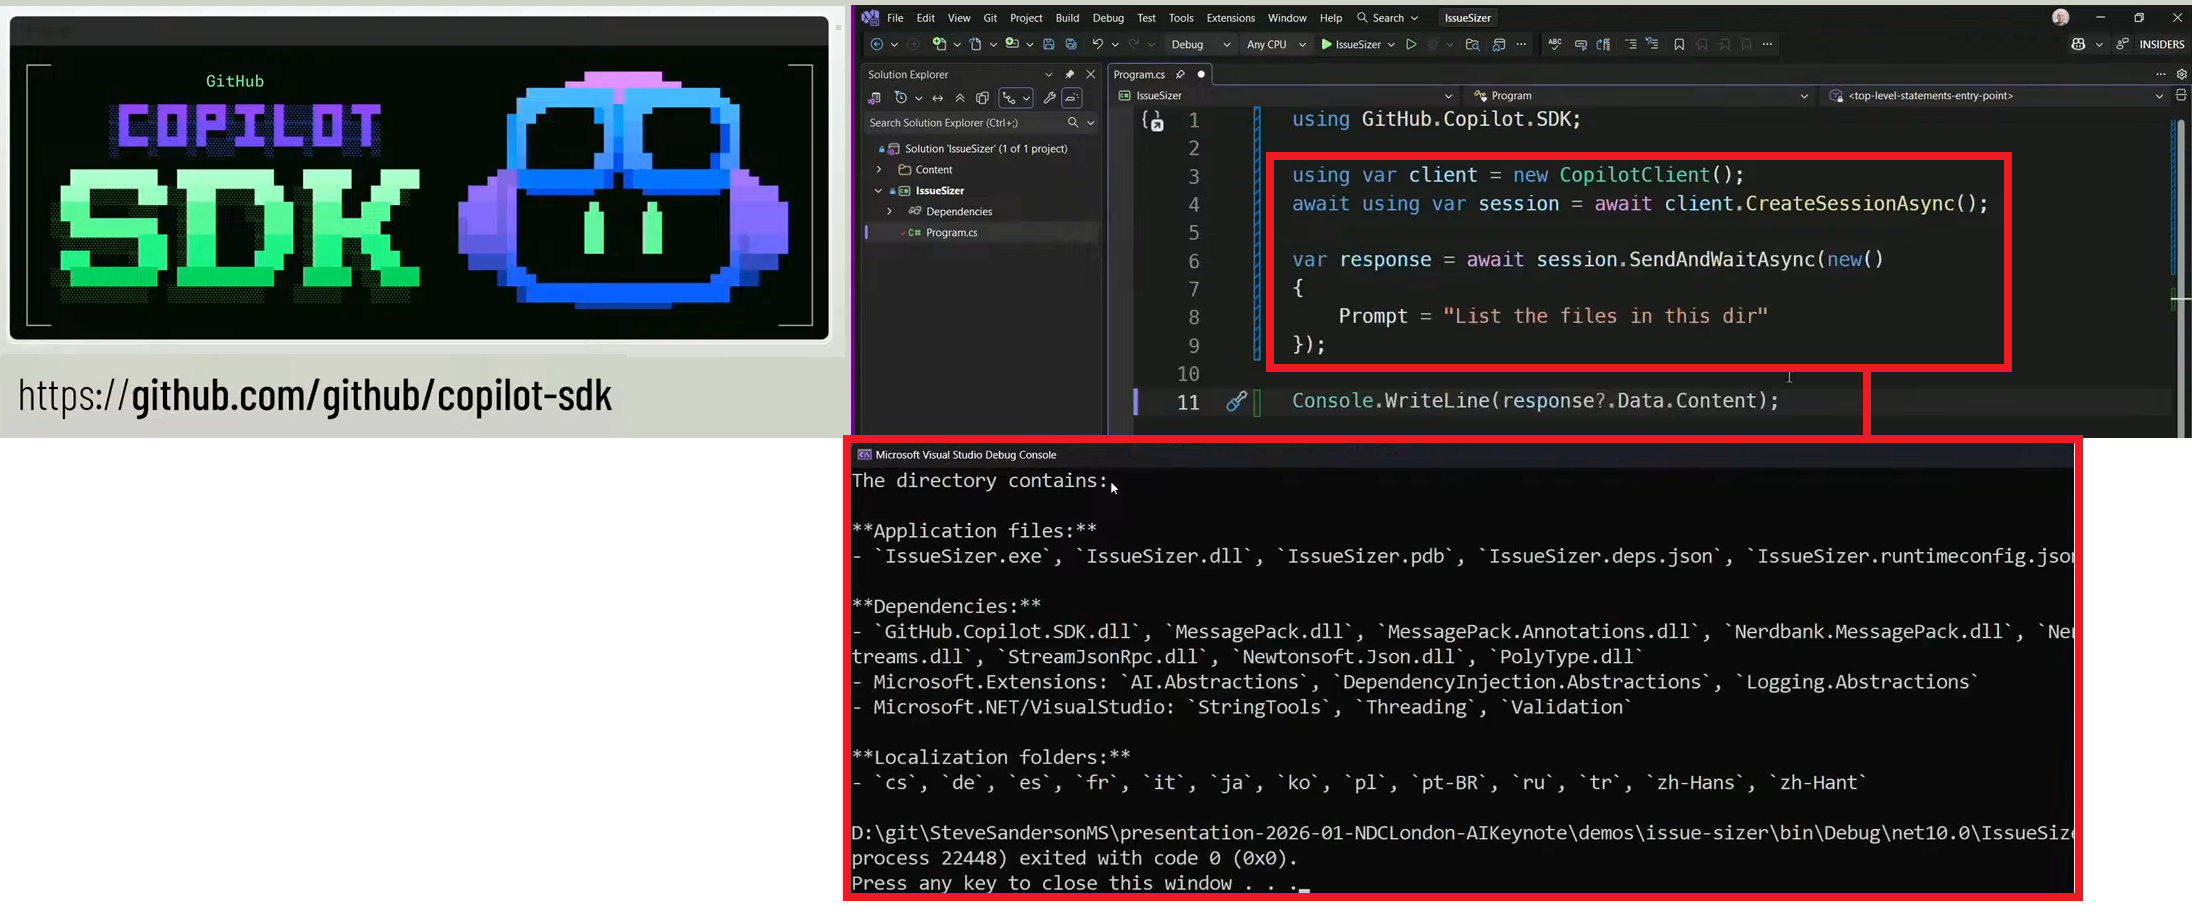Click the user account avatar
Screen dimensions: 2192x912
[2061, 17]
